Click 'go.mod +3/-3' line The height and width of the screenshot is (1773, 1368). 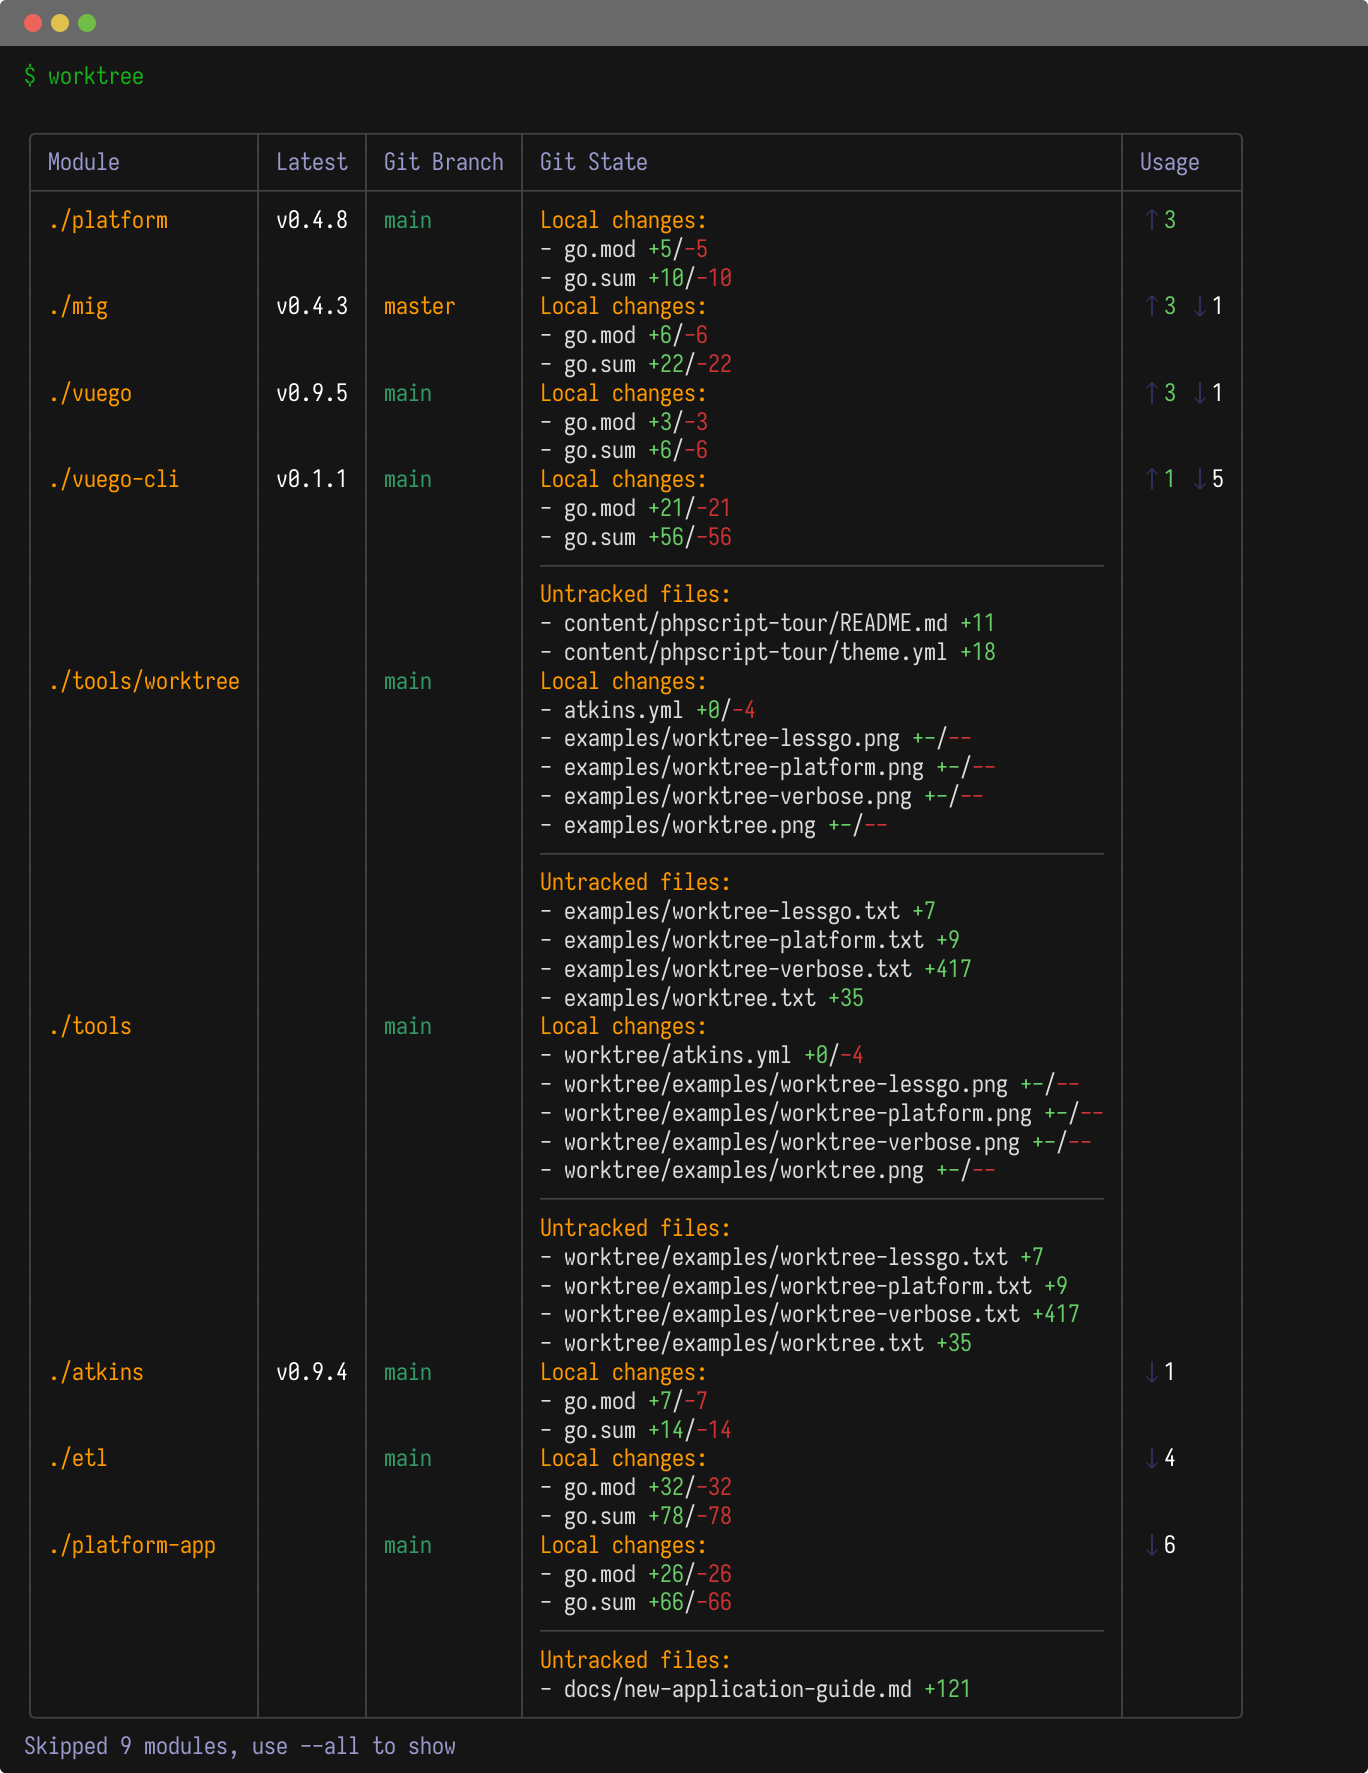tap(624, 422)
